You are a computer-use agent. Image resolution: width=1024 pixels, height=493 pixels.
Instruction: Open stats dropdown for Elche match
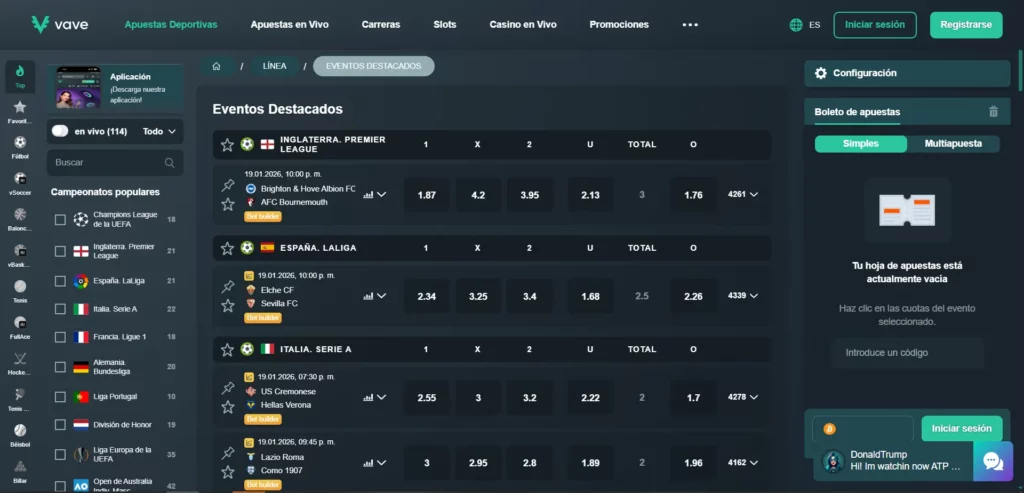(375, 296)
